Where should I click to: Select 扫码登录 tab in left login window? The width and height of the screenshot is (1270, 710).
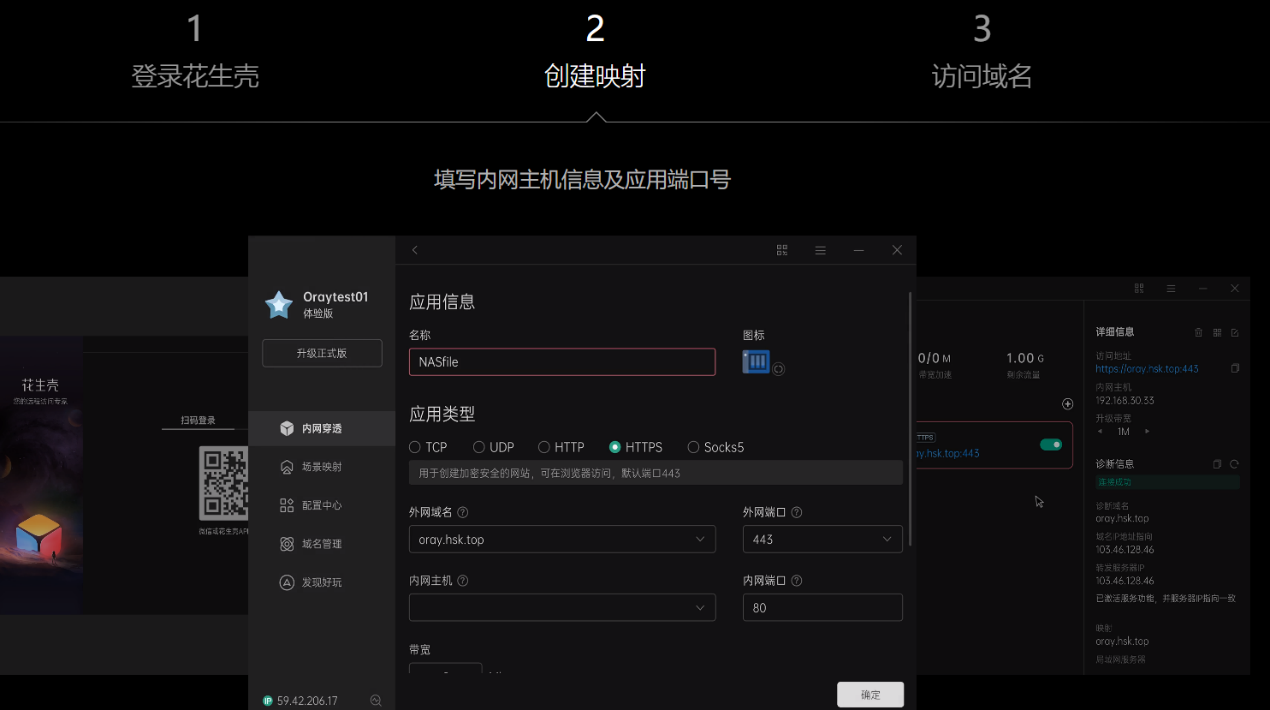[198, 421]
